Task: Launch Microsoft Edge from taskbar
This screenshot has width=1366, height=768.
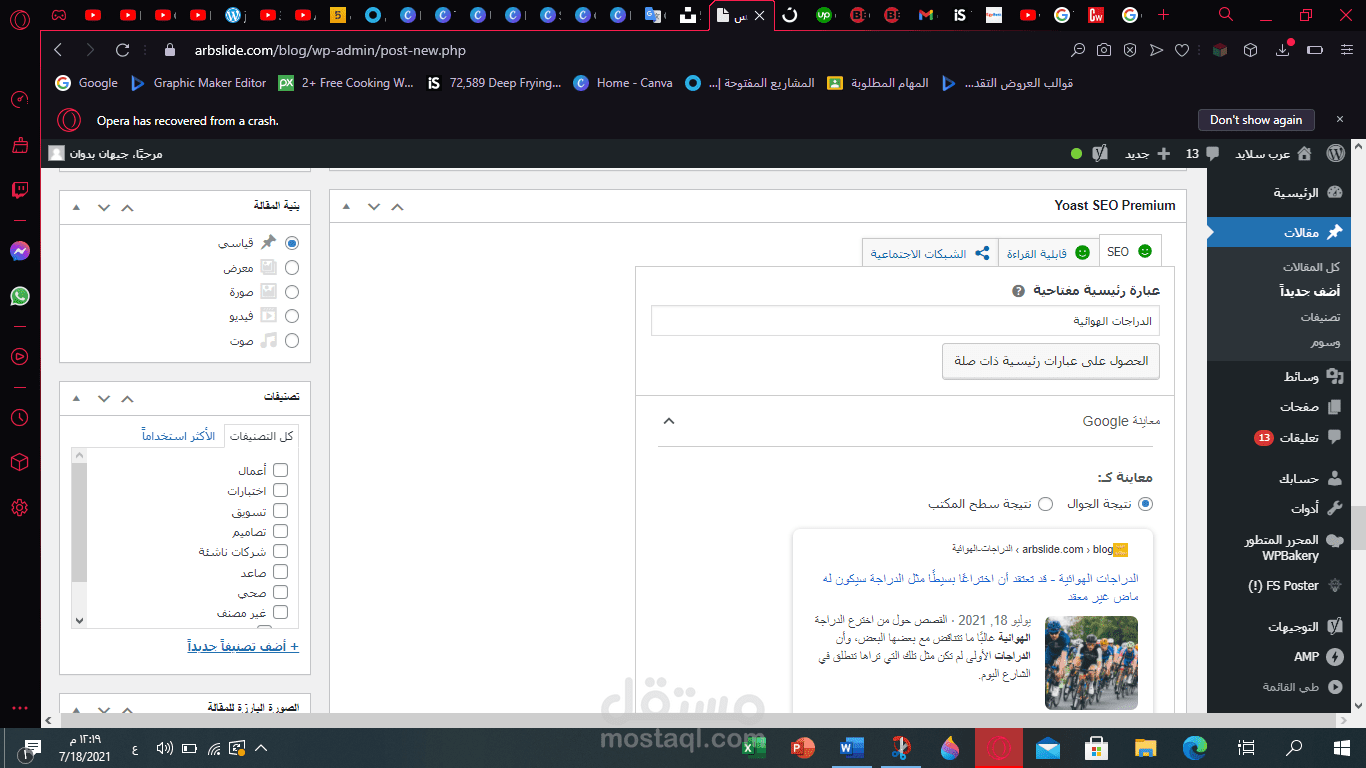Action: click(1195, 747)
